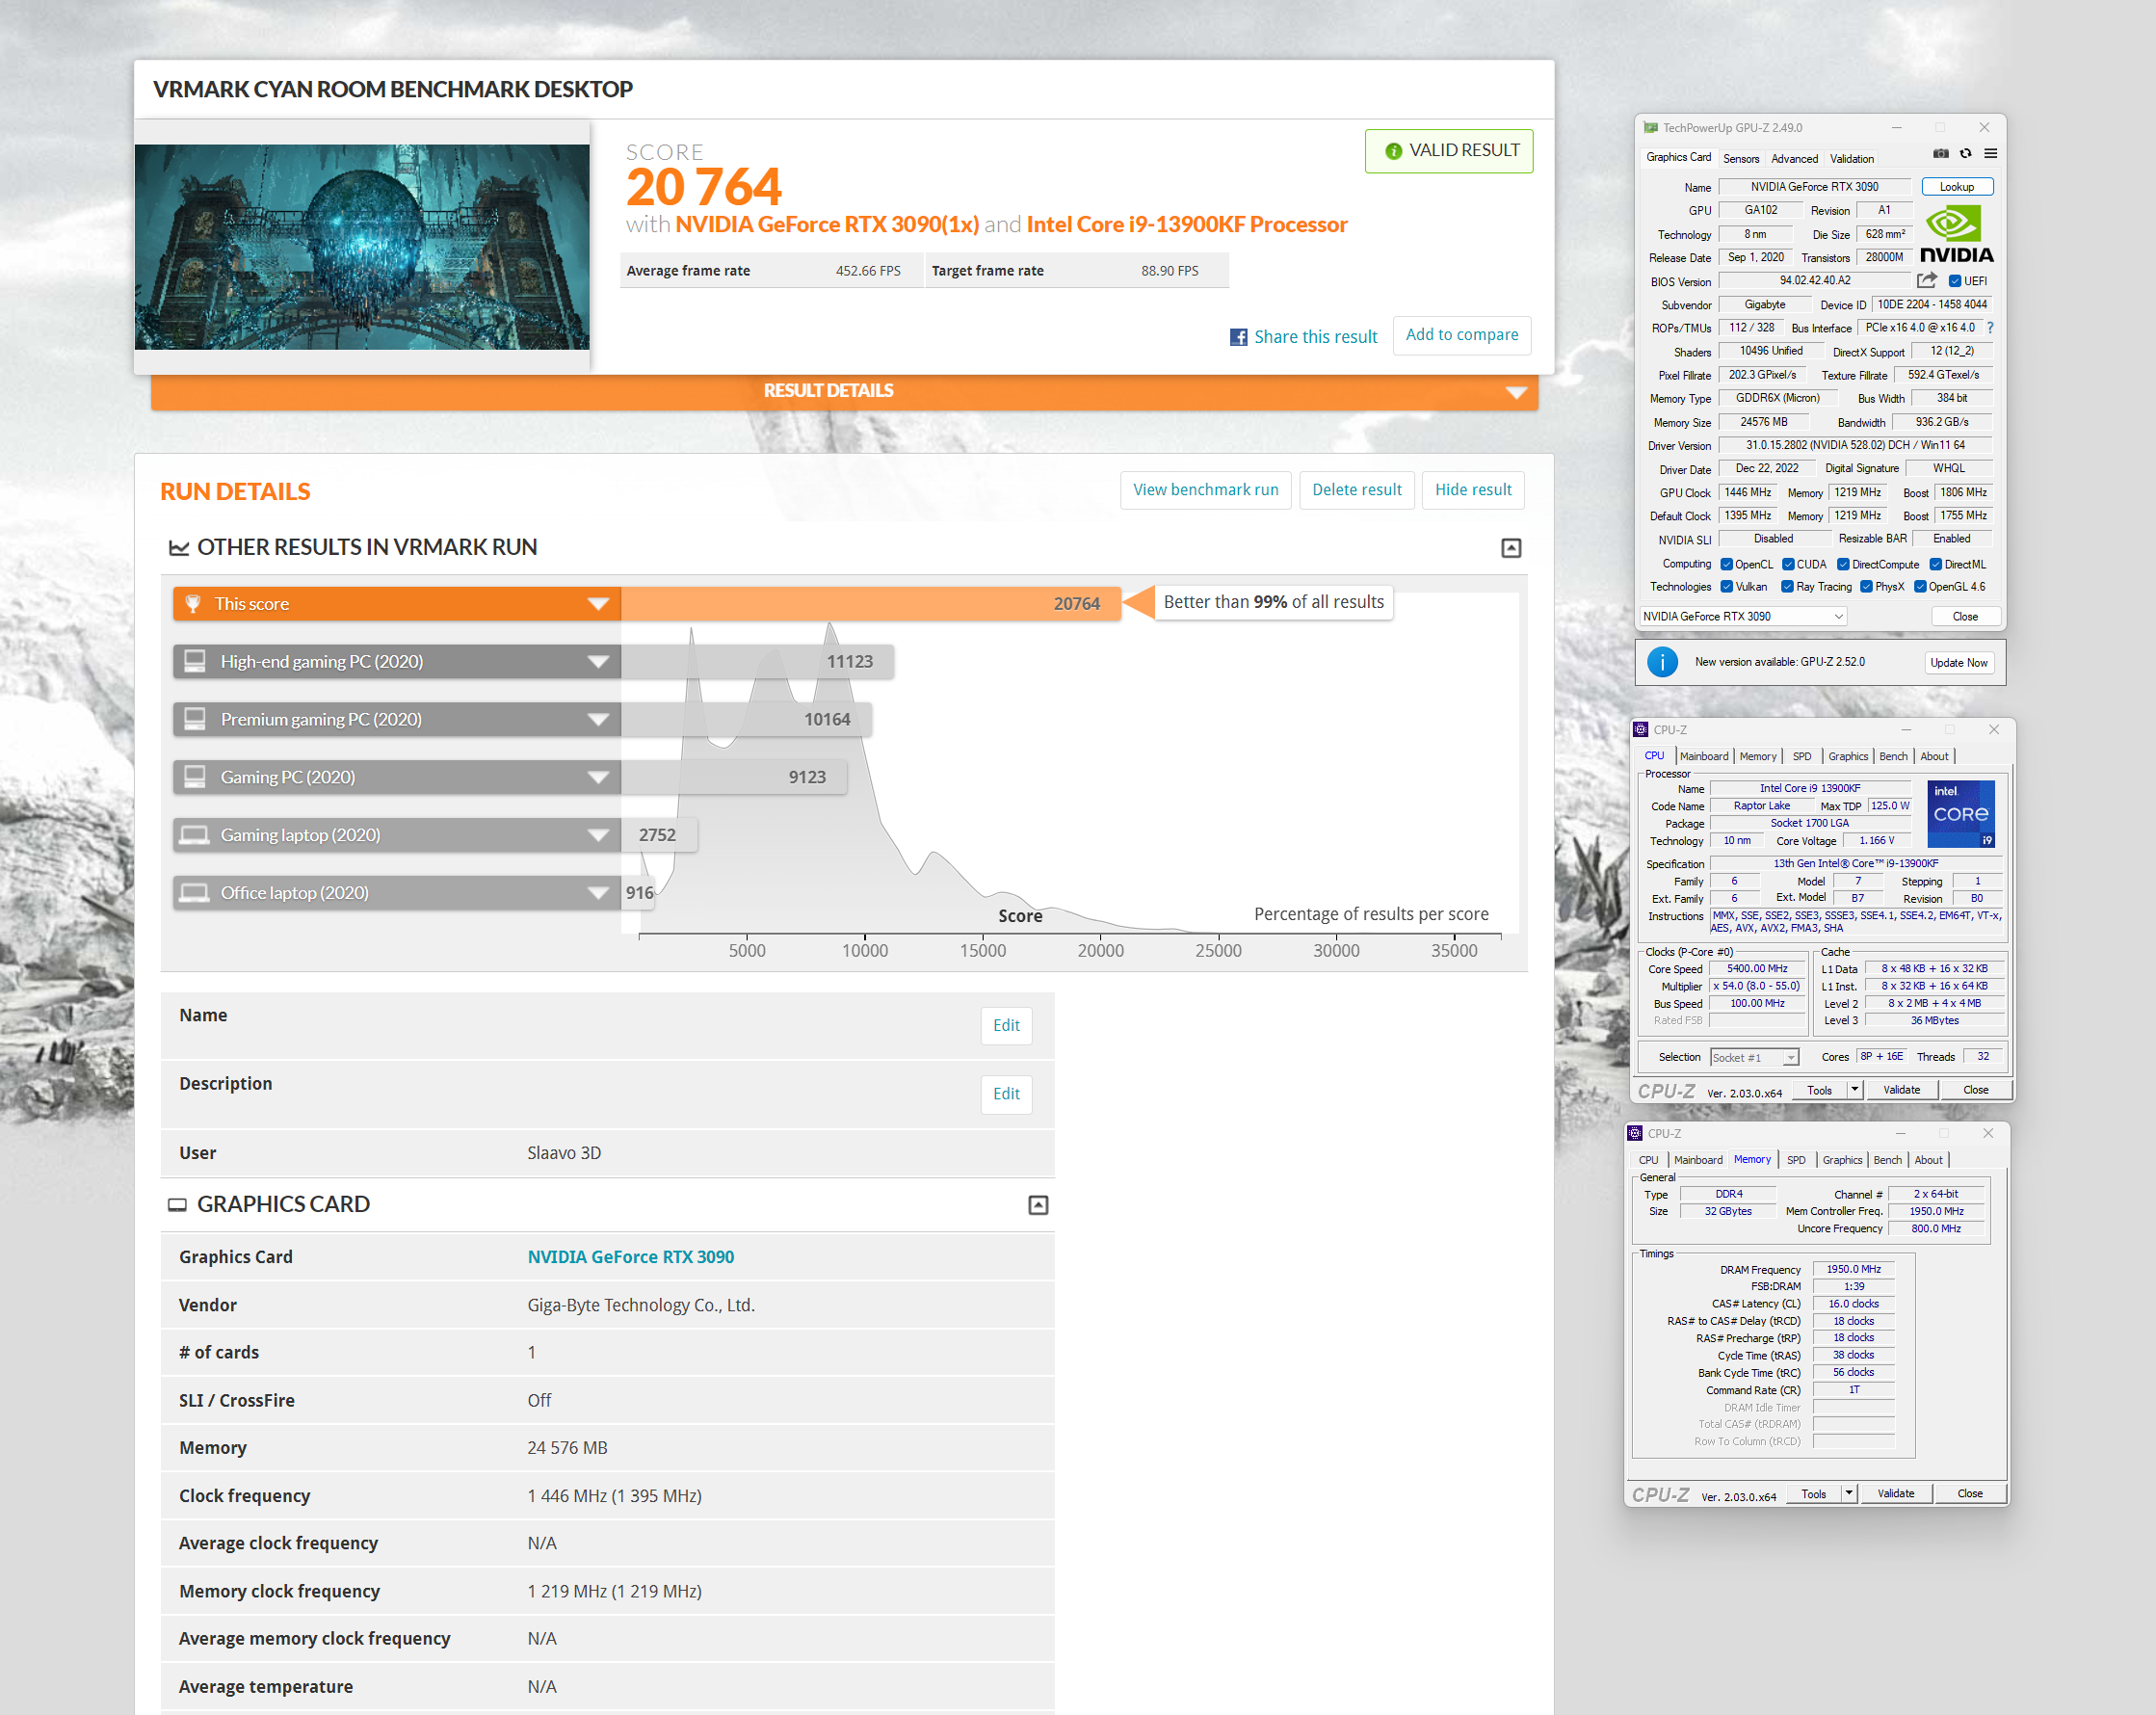Toggle the PhysX checkbox
The width and height of the screenshot is (2156, 1715).
pyautogui.click(x=1866, y=587)
